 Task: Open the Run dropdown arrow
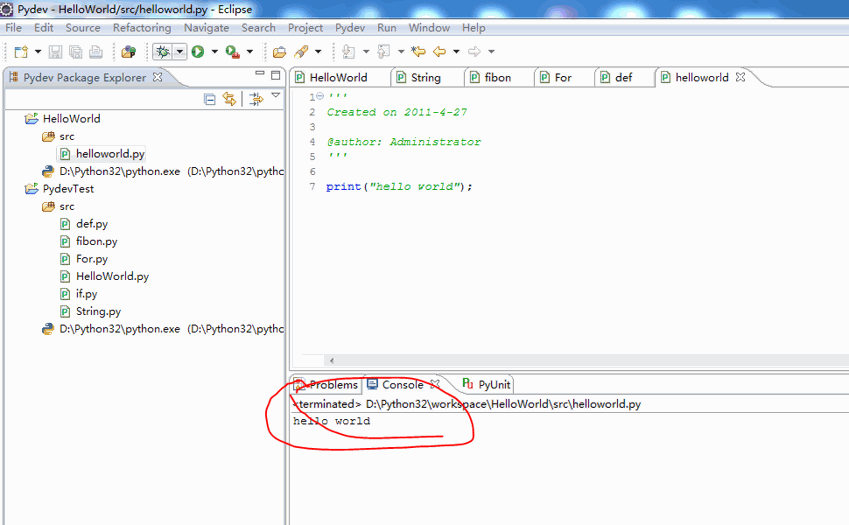click(x=214, y=52)
